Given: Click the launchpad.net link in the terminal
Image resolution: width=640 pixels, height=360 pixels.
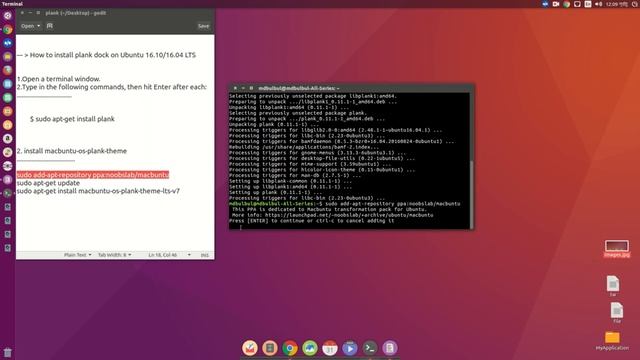Looking at the screenshot, I should click(349, 215).
